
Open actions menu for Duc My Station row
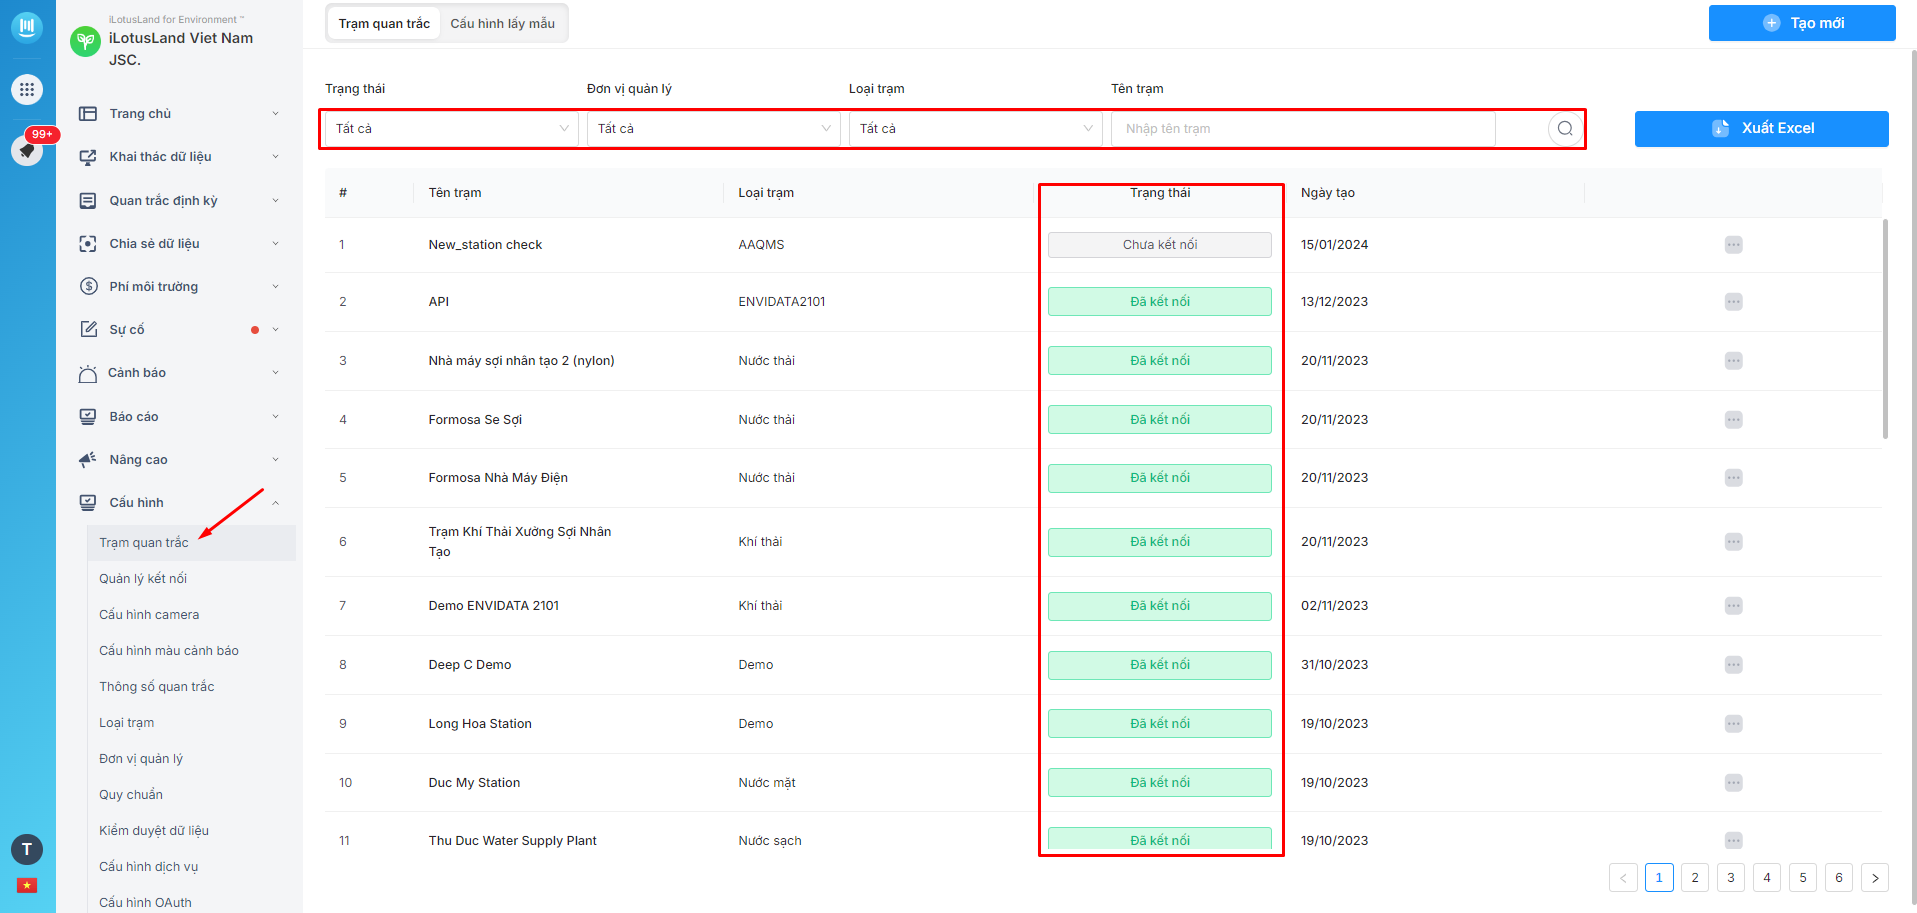tap(1733, 783)
